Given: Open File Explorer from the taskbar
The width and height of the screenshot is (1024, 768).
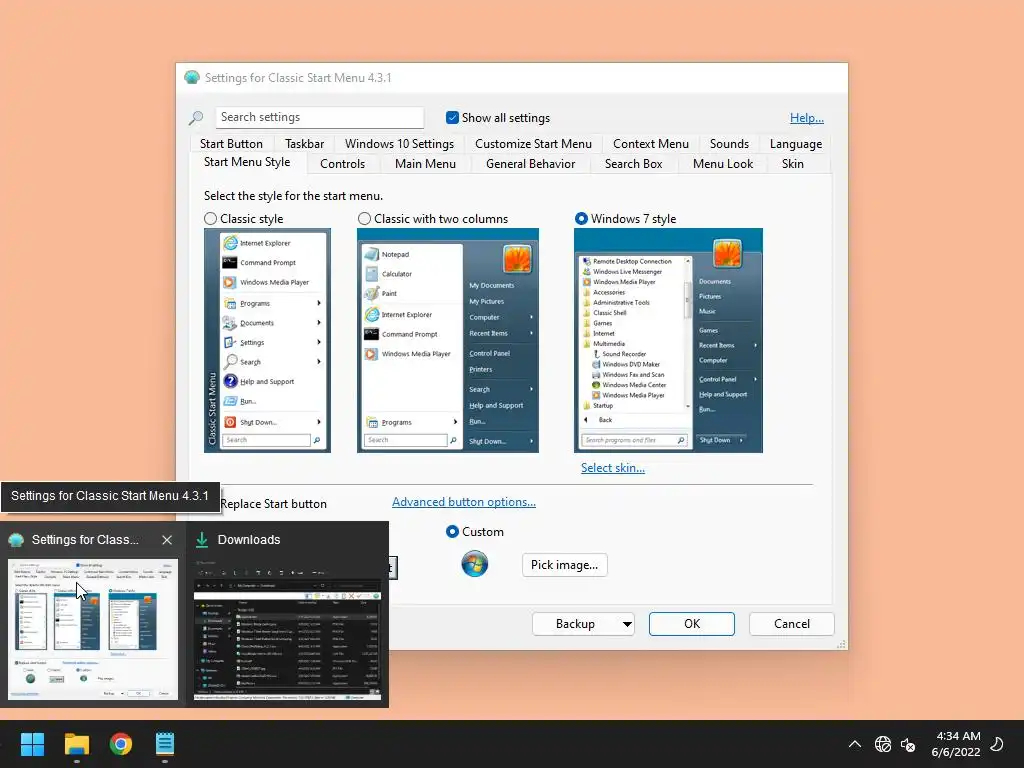Looking at the screenshot, I should (x=77, y=744).
